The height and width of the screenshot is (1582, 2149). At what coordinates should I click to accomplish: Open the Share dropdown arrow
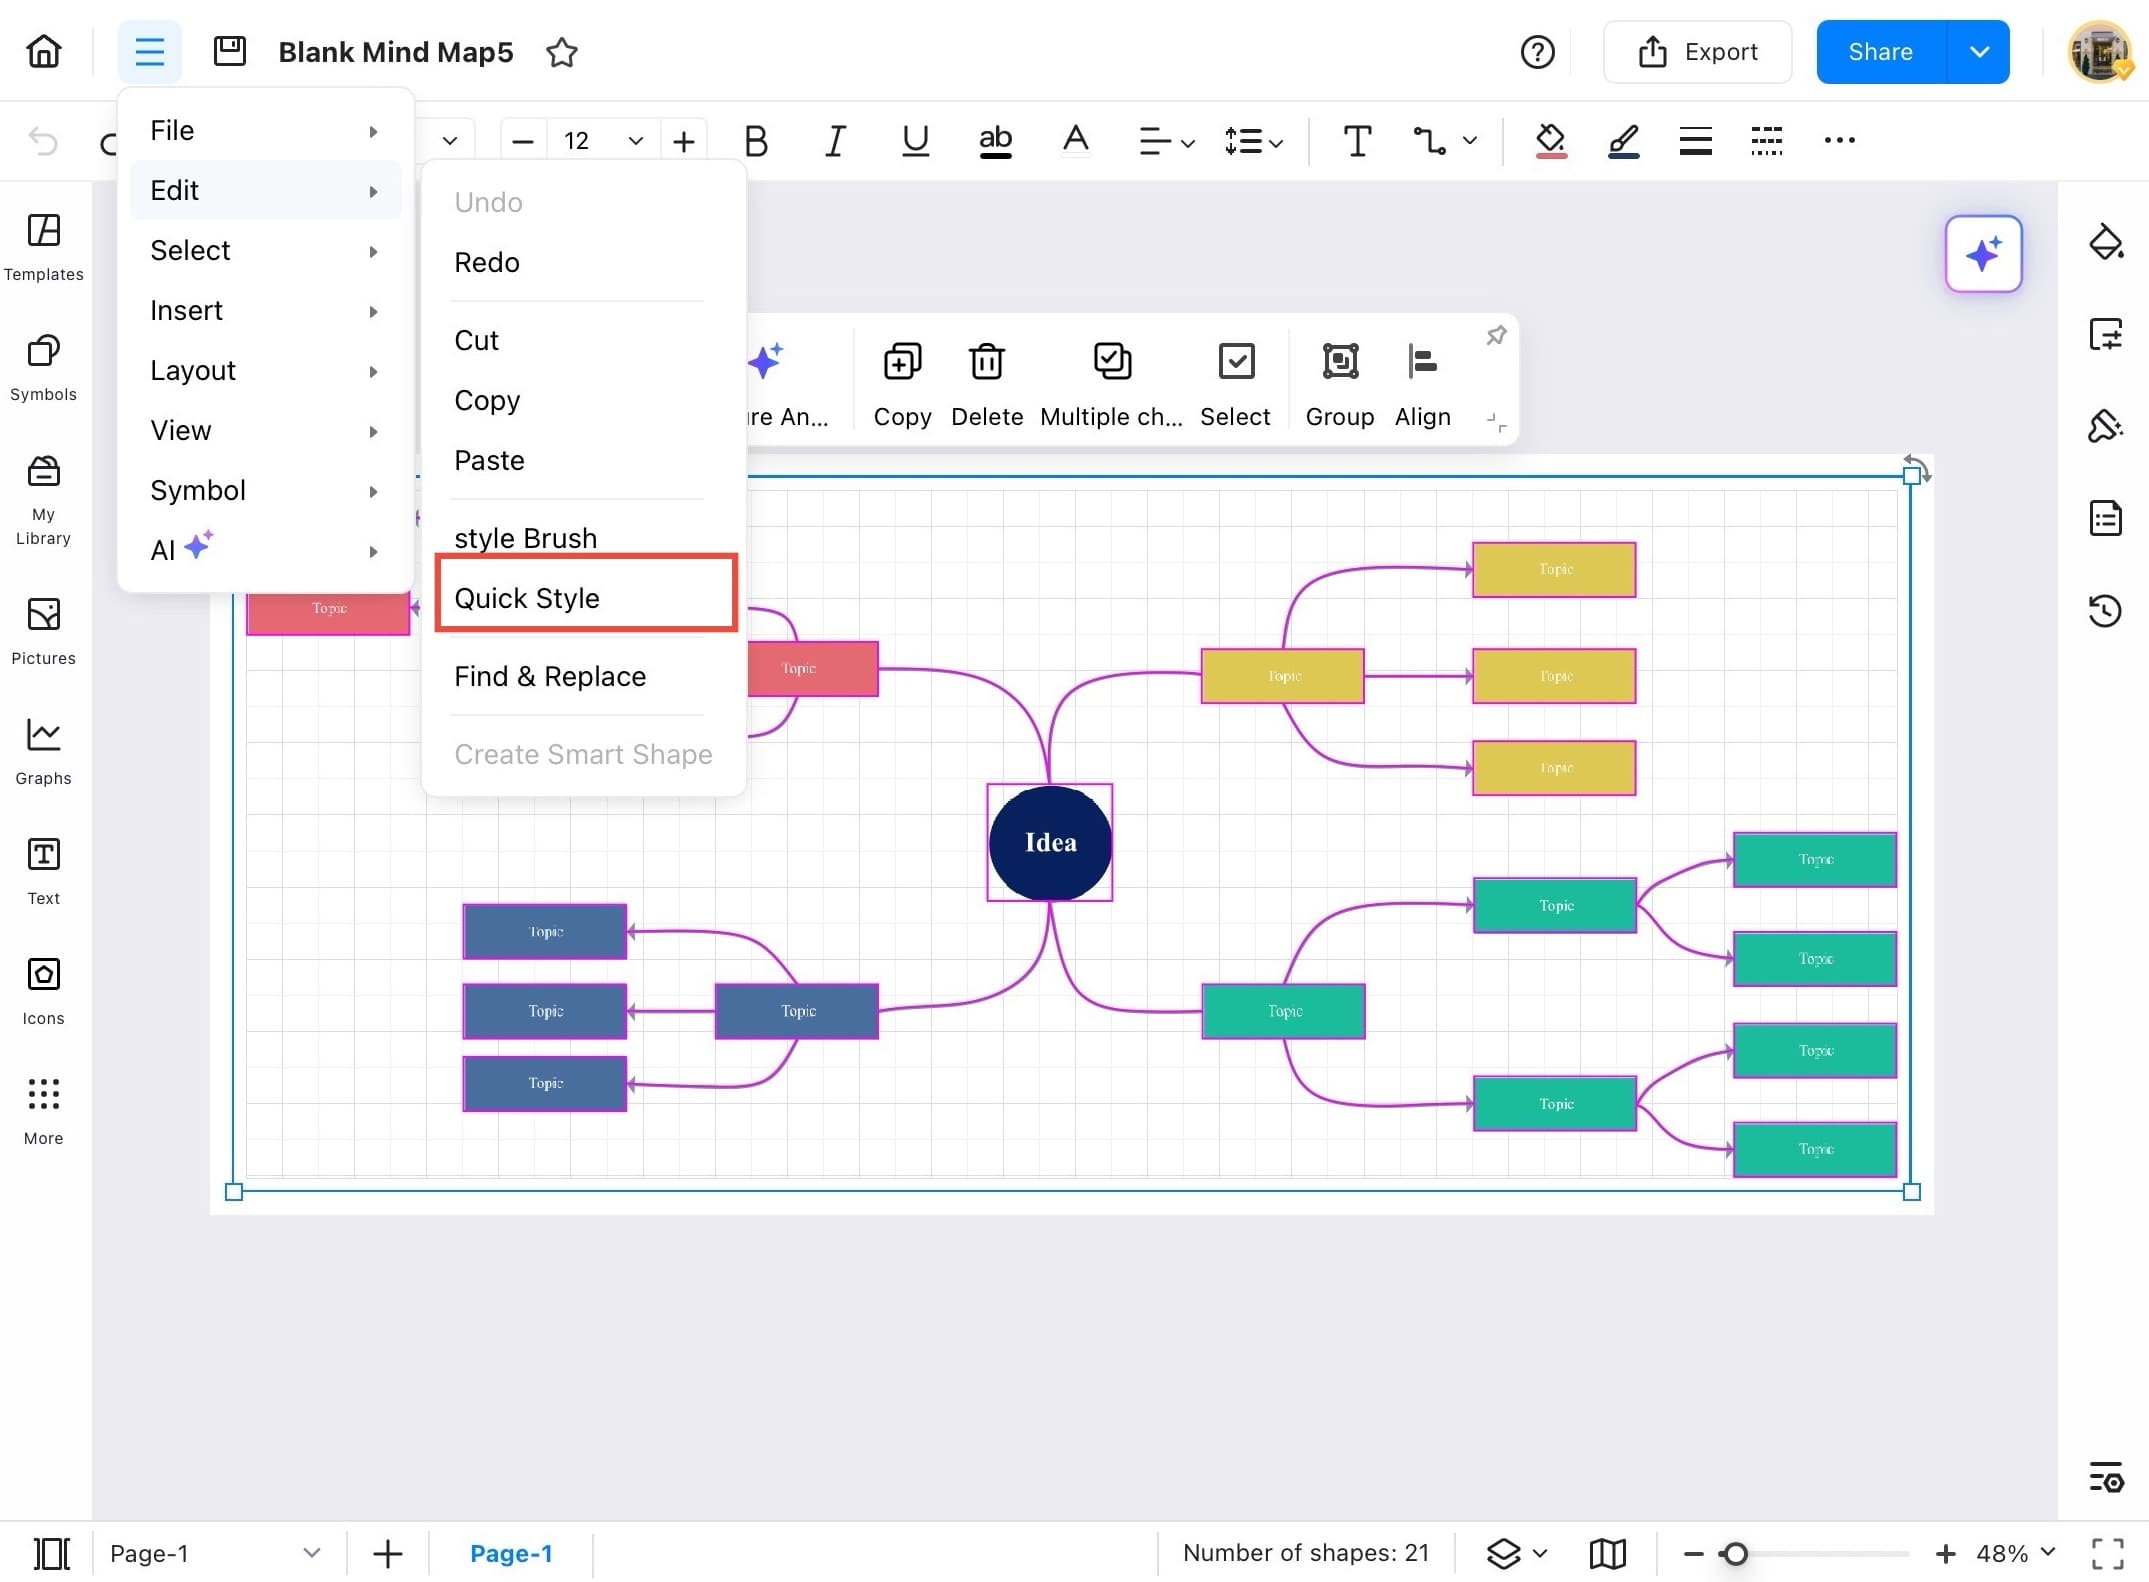pos(1978,51)
